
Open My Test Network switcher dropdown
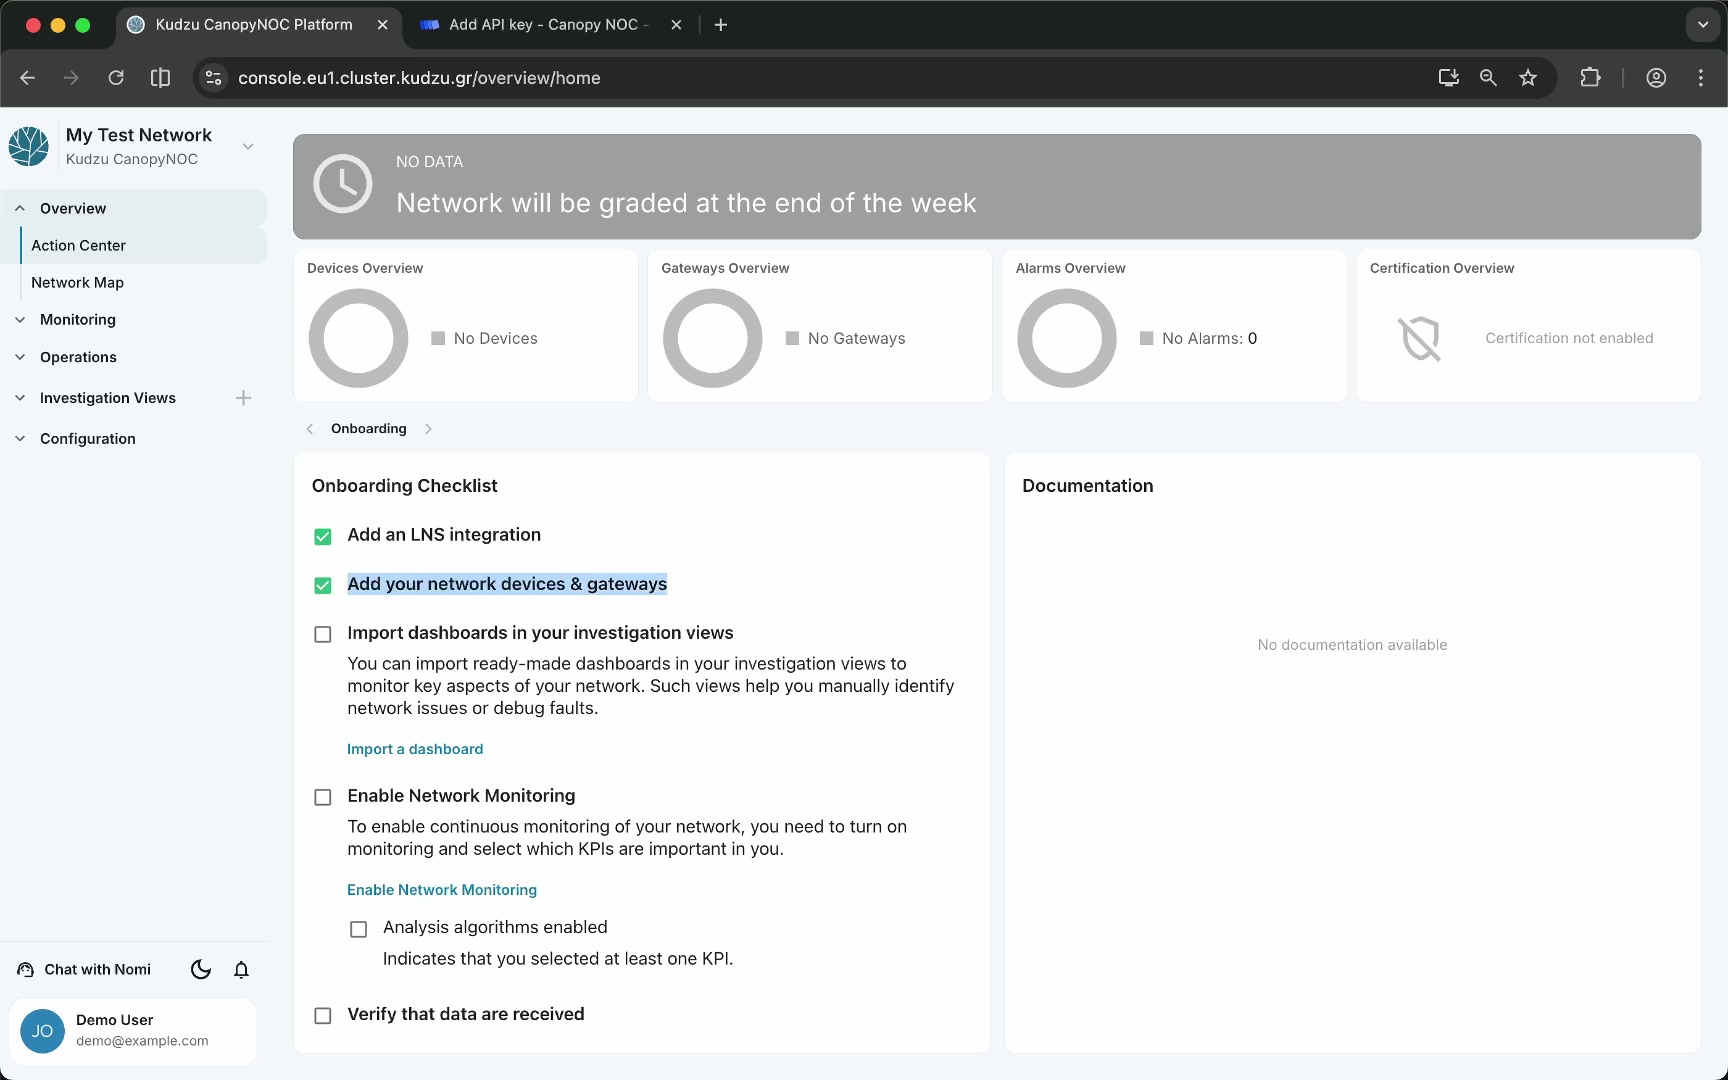(248, 146)
